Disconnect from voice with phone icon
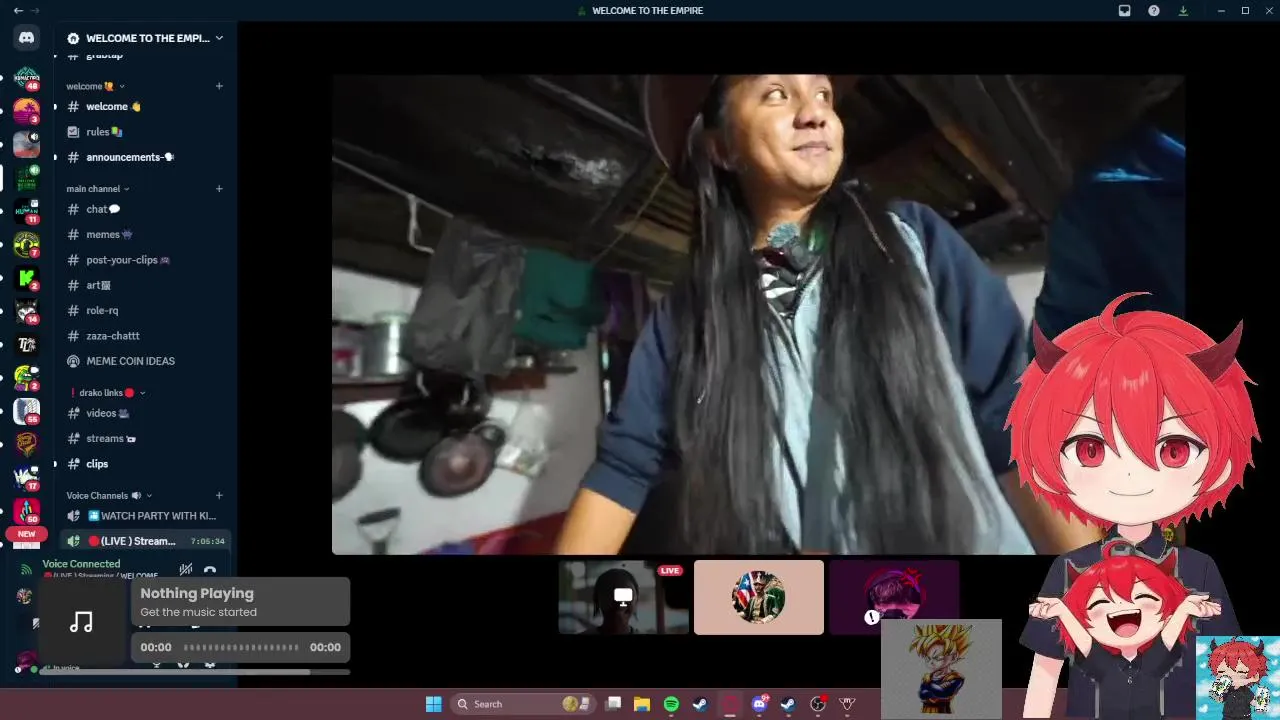The width and height of the screenshot is (1280, 720). [210, 571]
